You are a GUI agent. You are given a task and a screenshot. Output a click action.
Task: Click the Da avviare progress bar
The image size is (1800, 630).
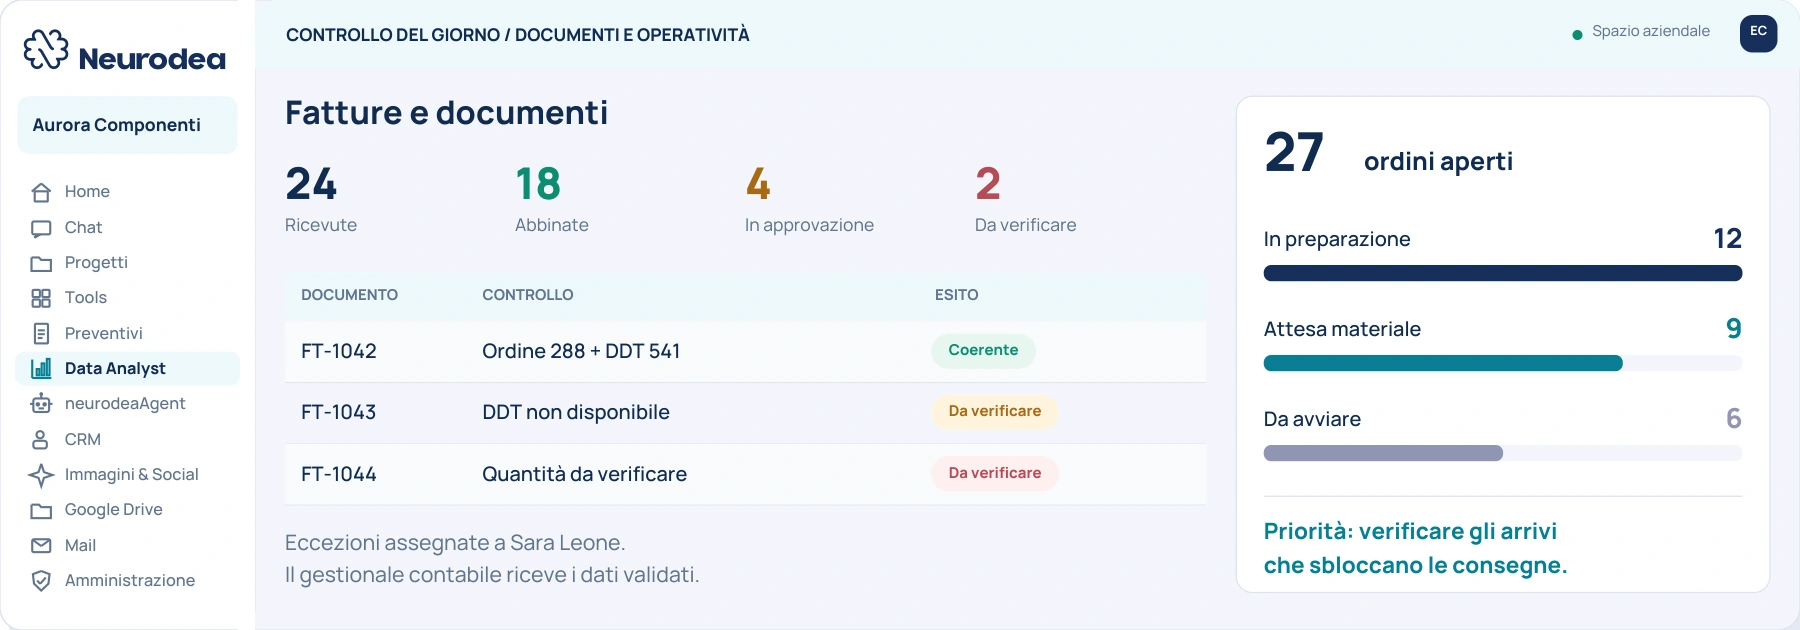[1502, 453]
